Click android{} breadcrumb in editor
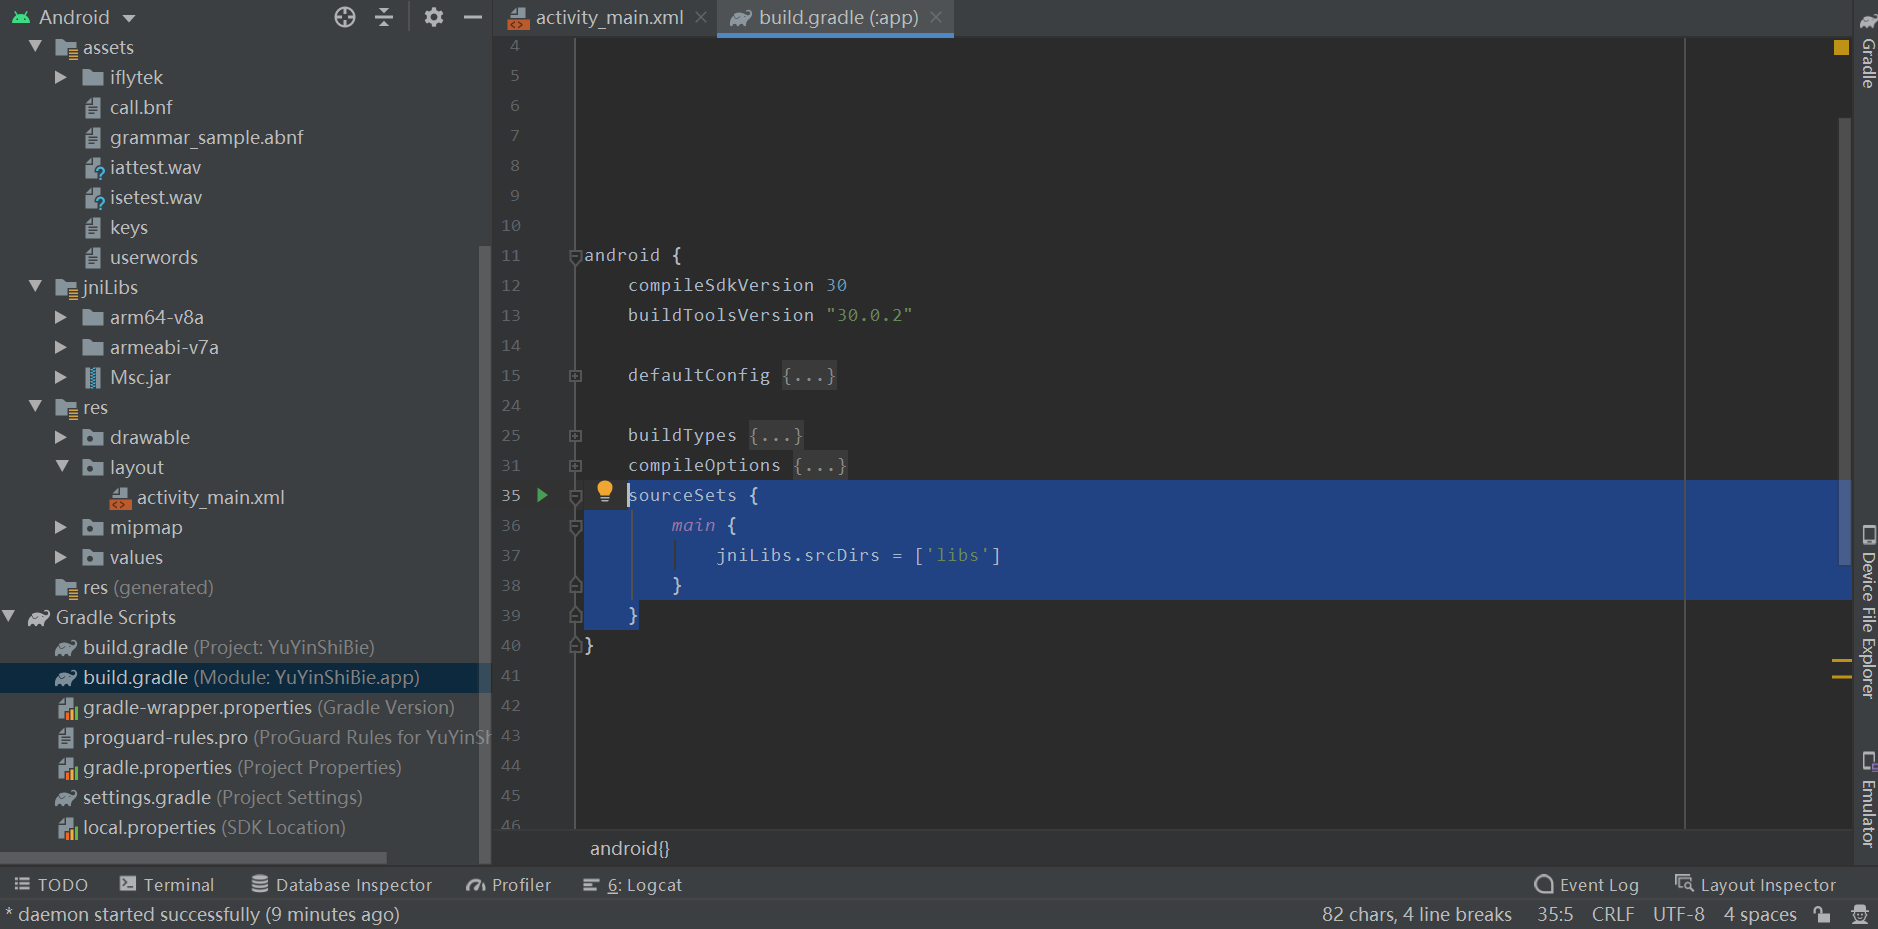This screenshot has height=929, width=1878. [630, 849]
